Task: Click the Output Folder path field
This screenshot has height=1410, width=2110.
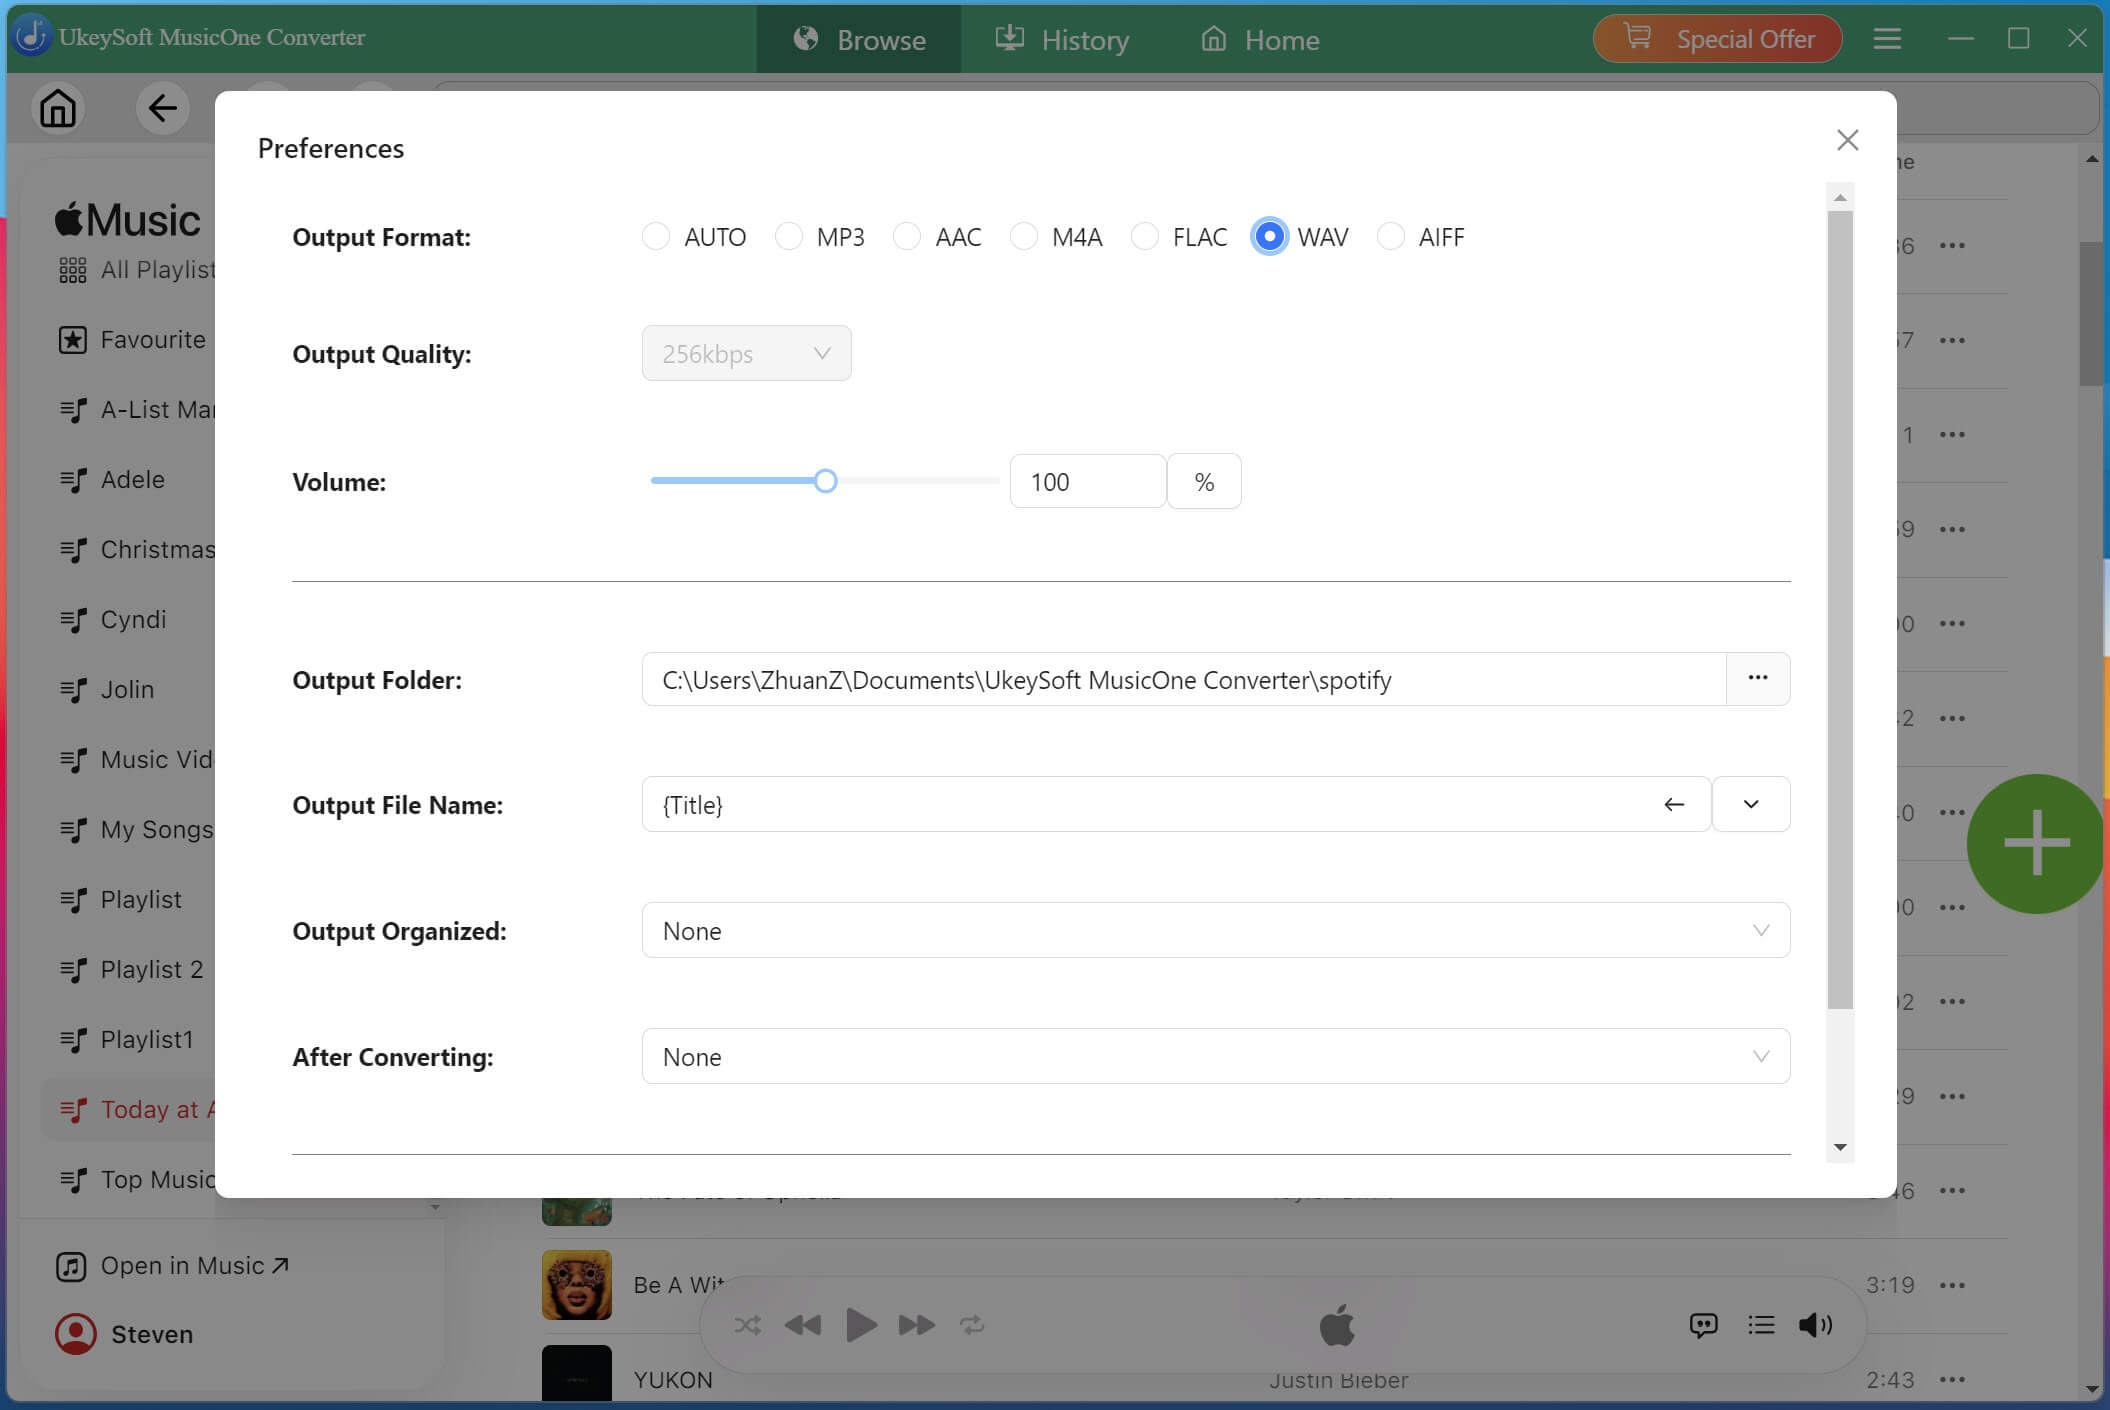Action: point(1184,679)
